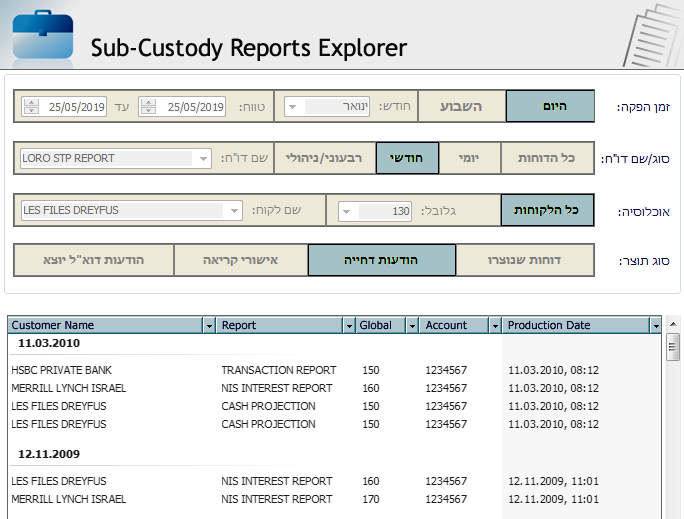
Task: Click the חודשי report type button
Action: [407, 158]
